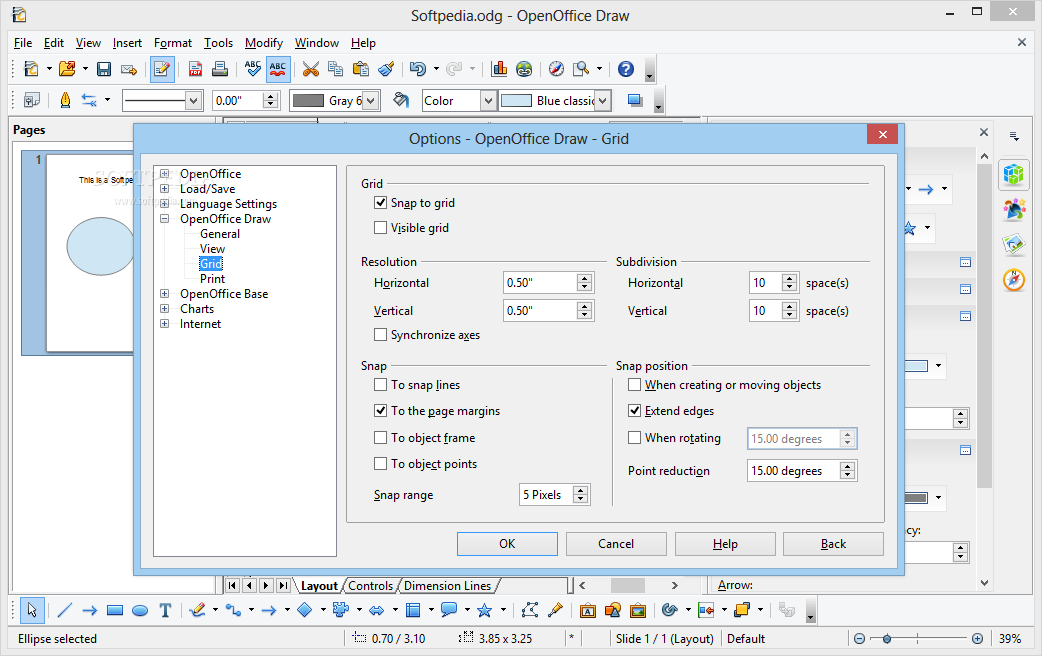Click the Export as PDF icon

click(x=195, y=69)
